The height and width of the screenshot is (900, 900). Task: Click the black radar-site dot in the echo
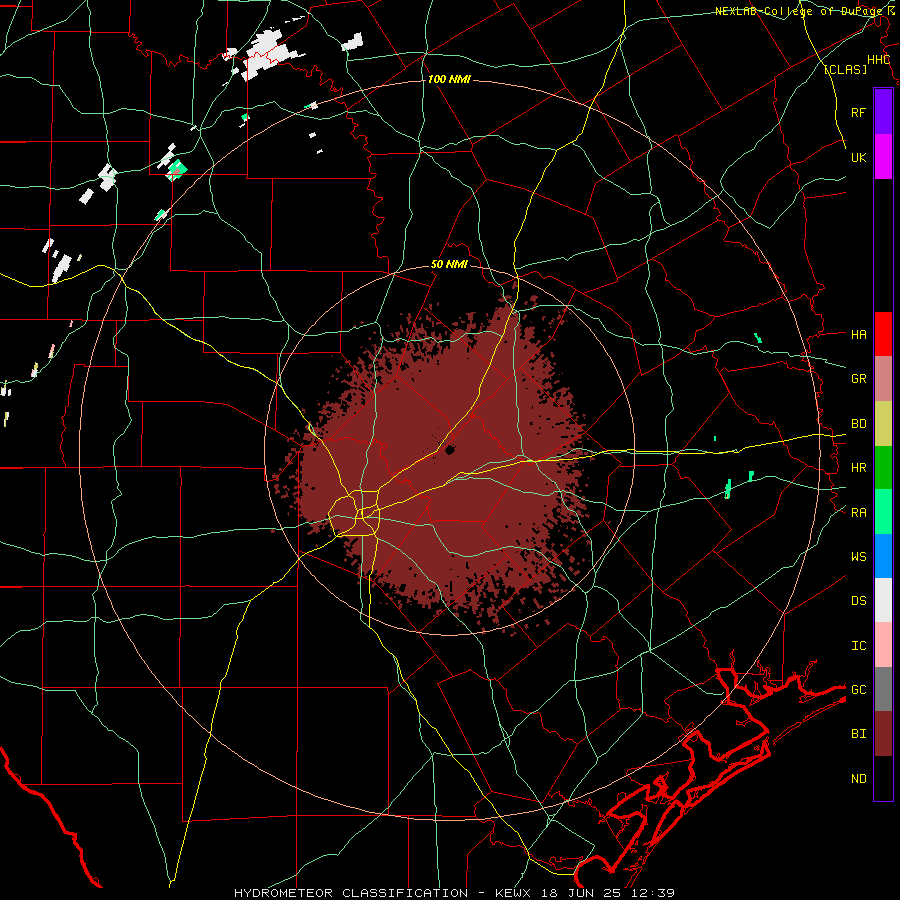450,450
